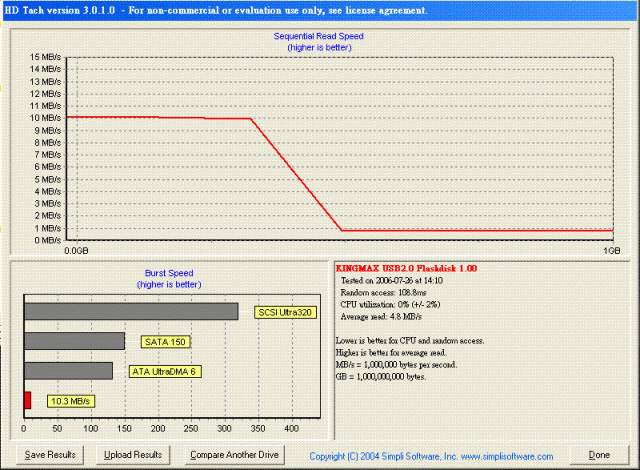Click the Tested on 2006-07-26 text
The height and width of the screenshot is (470, 640).
click(x=392, y=280)
